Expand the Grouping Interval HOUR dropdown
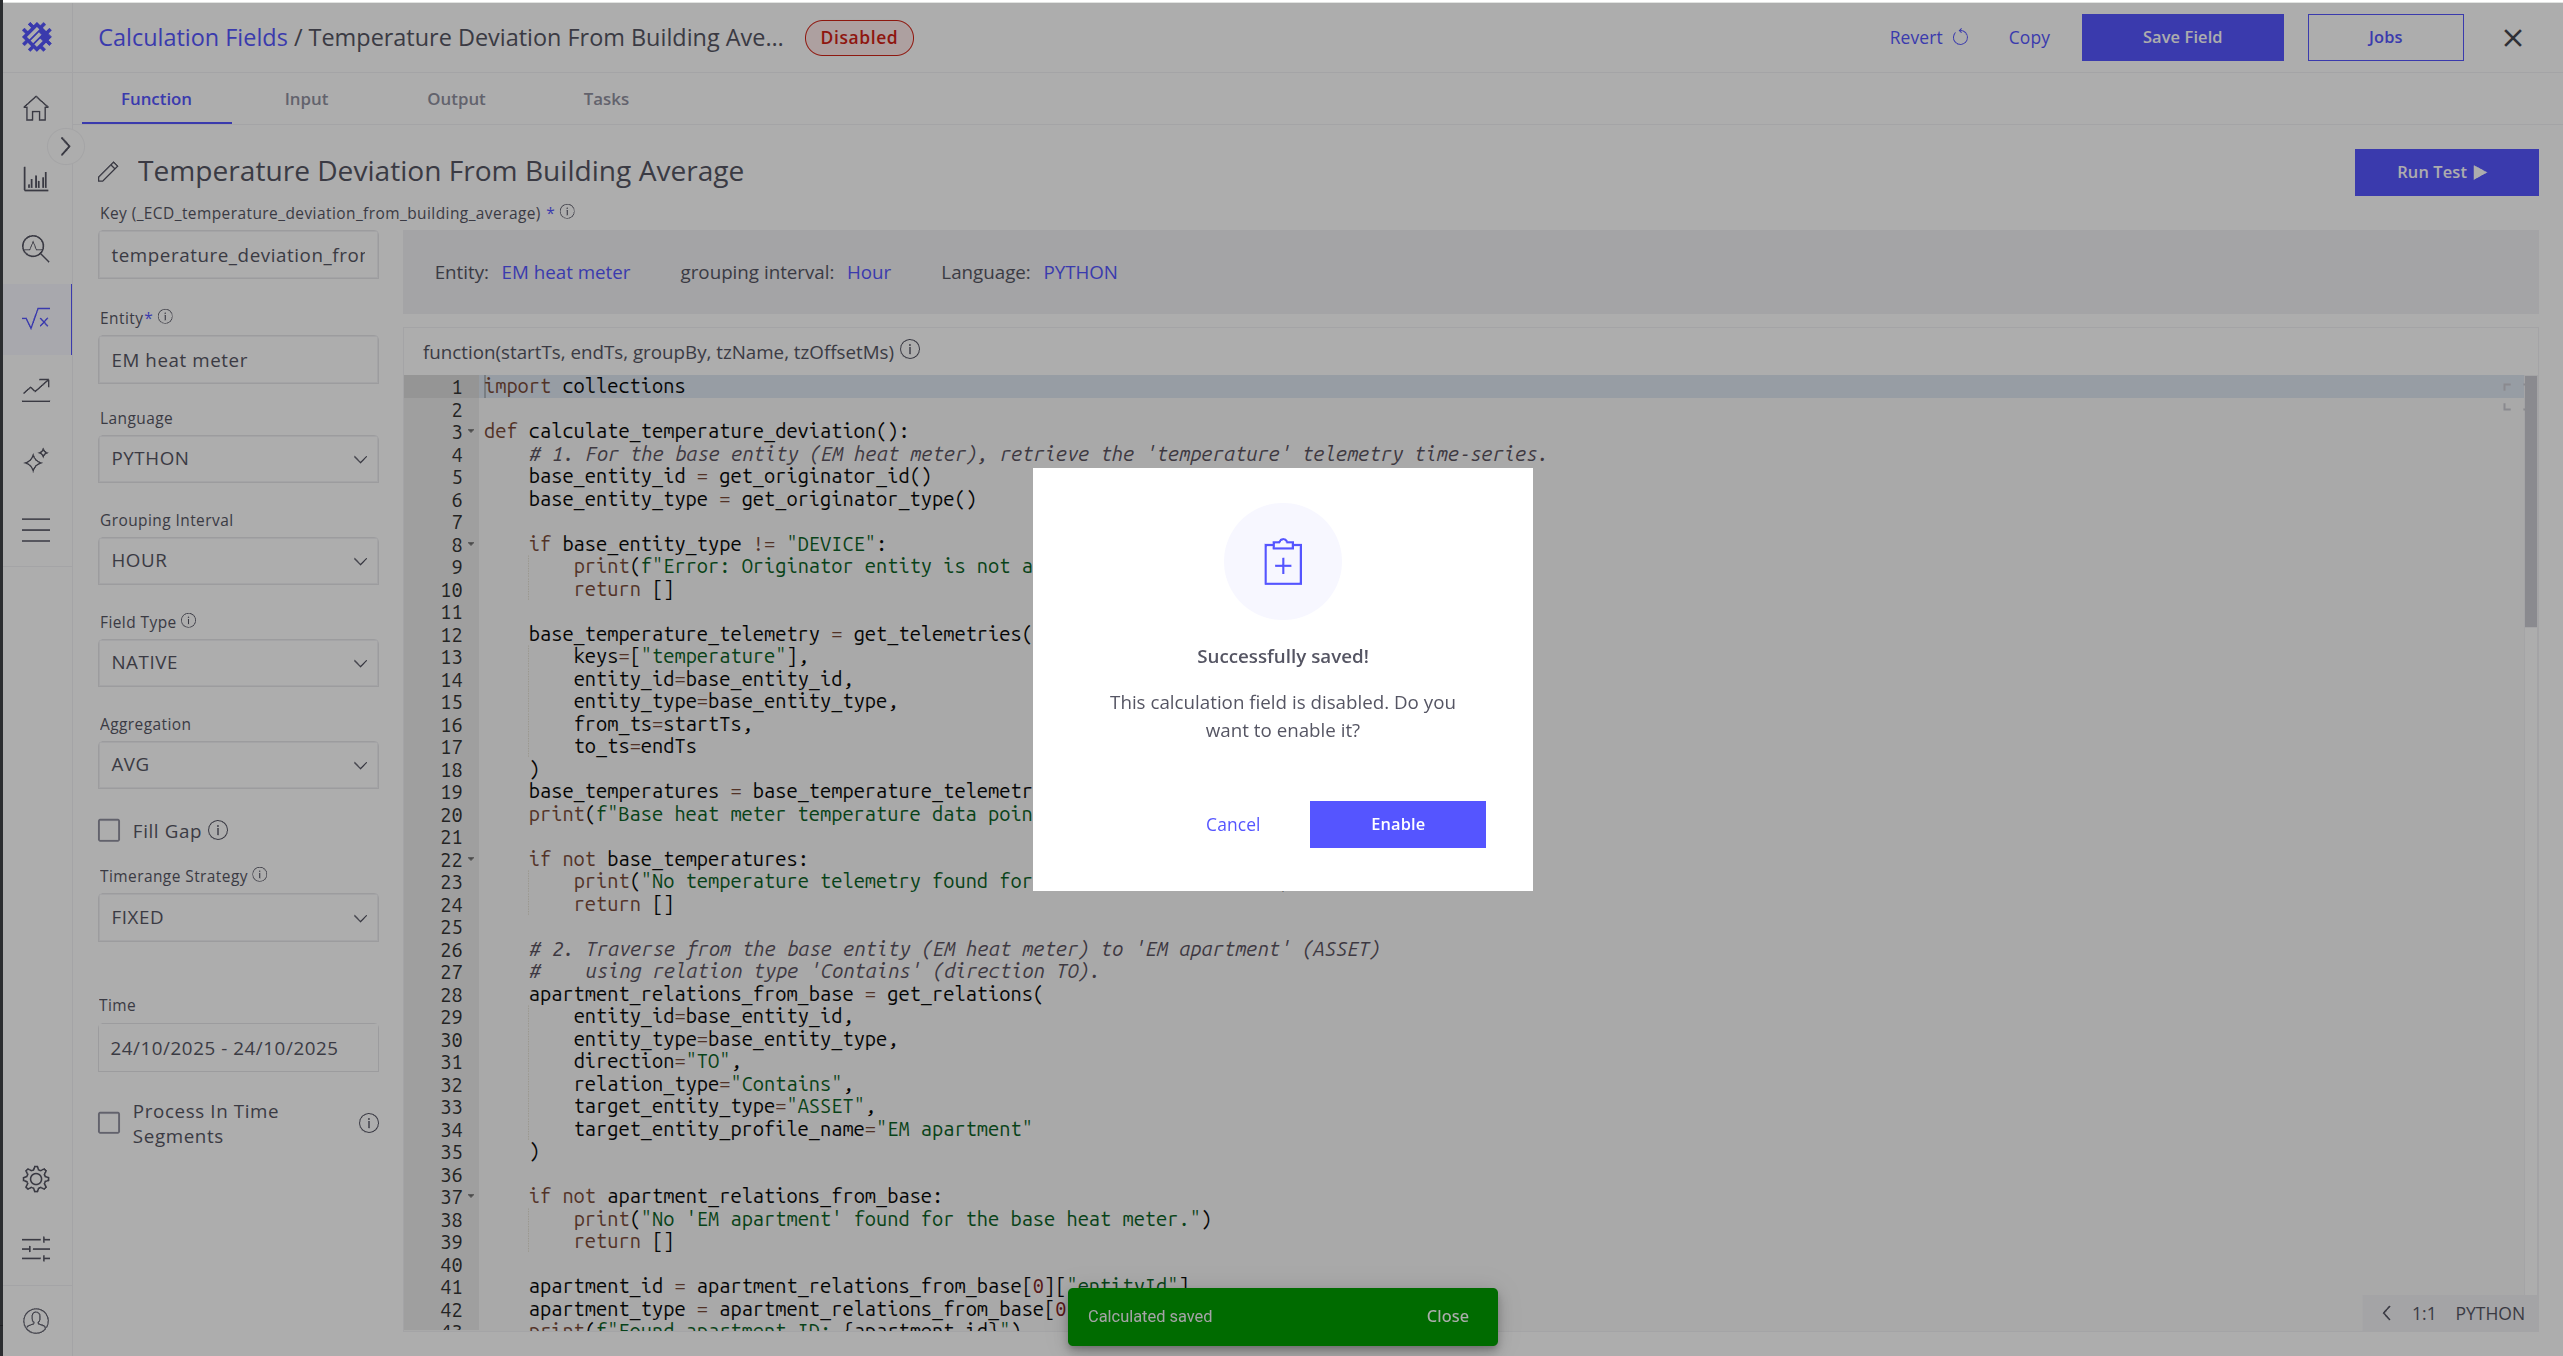2563x1356 pixels. [238, 561]
